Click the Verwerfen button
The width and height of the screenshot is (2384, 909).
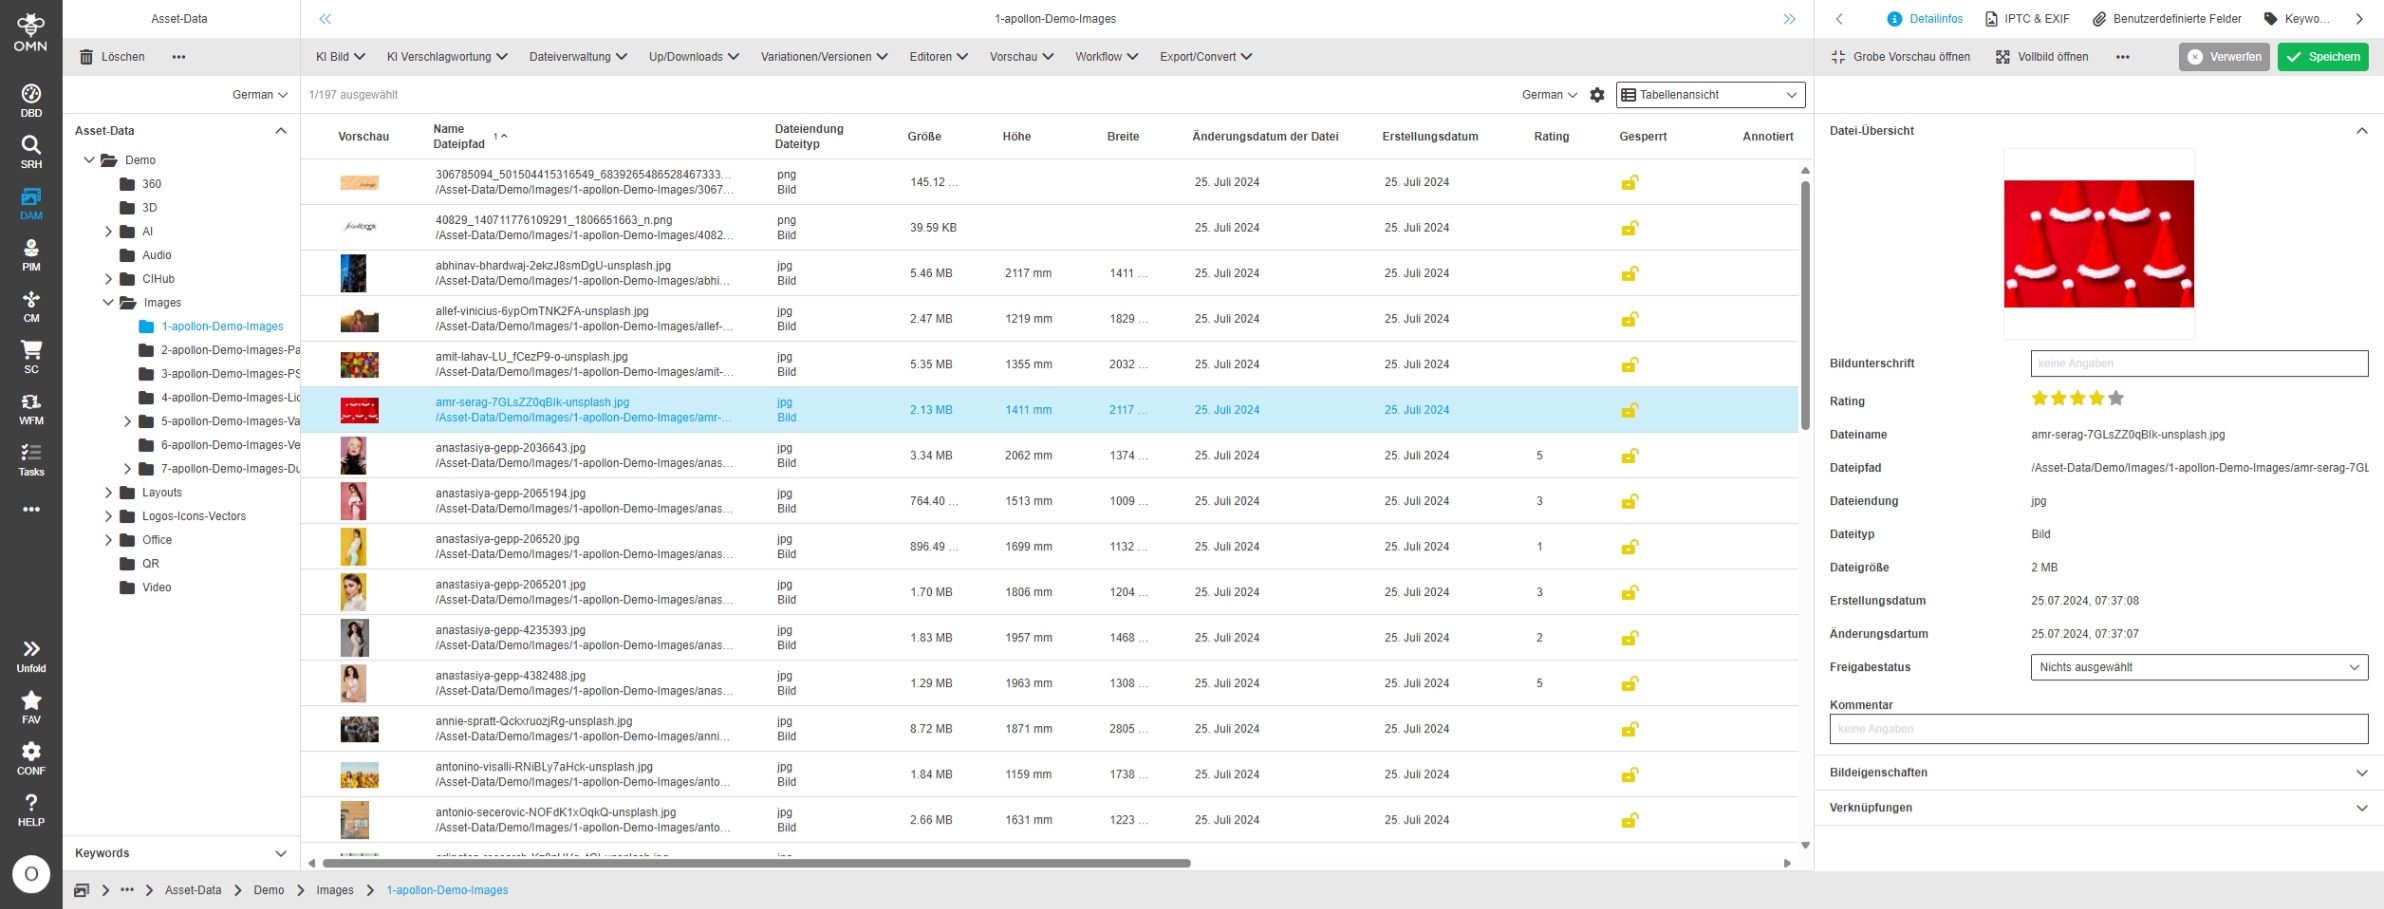click(2224, 57)
